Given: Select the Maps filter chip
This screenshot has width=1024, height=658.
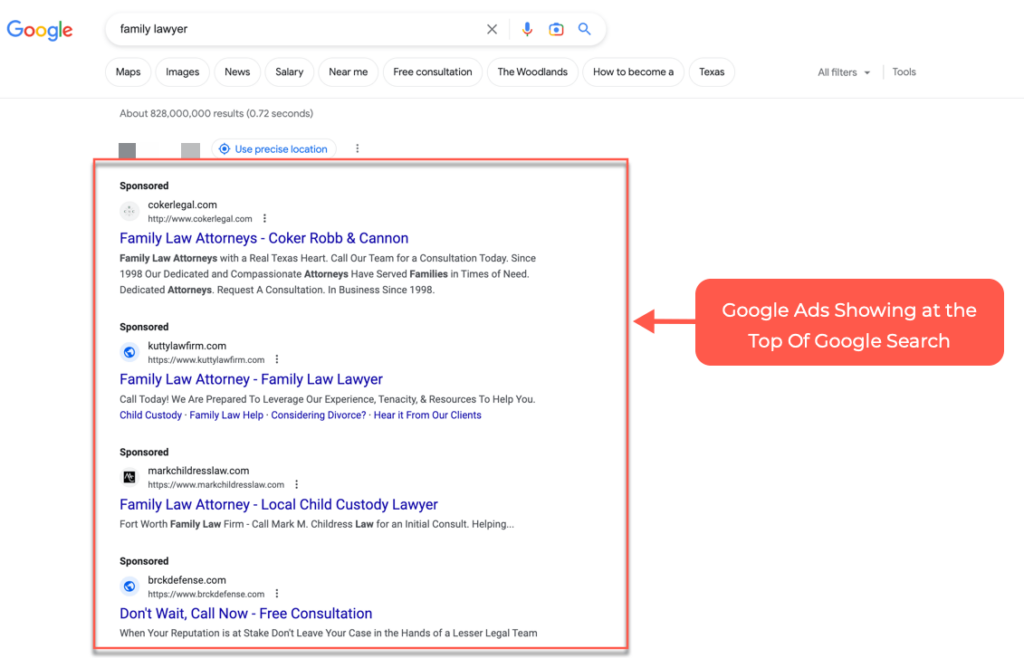Looking at the screenshot, I should (128, 72).
